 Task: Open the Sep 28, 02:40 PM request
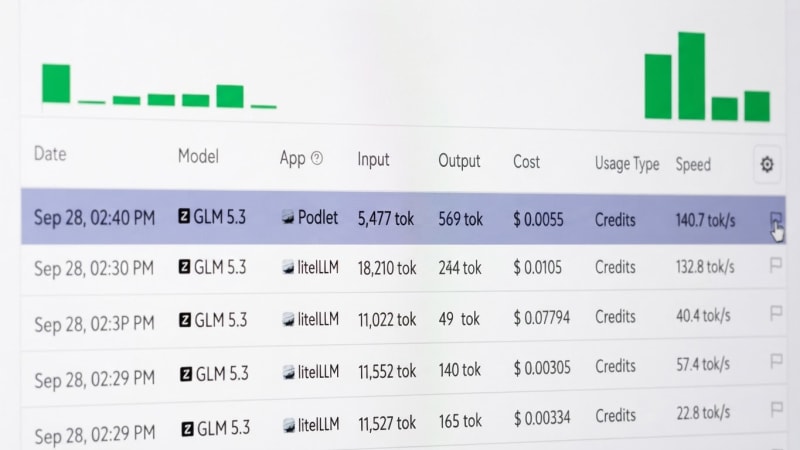click(403, 217)
